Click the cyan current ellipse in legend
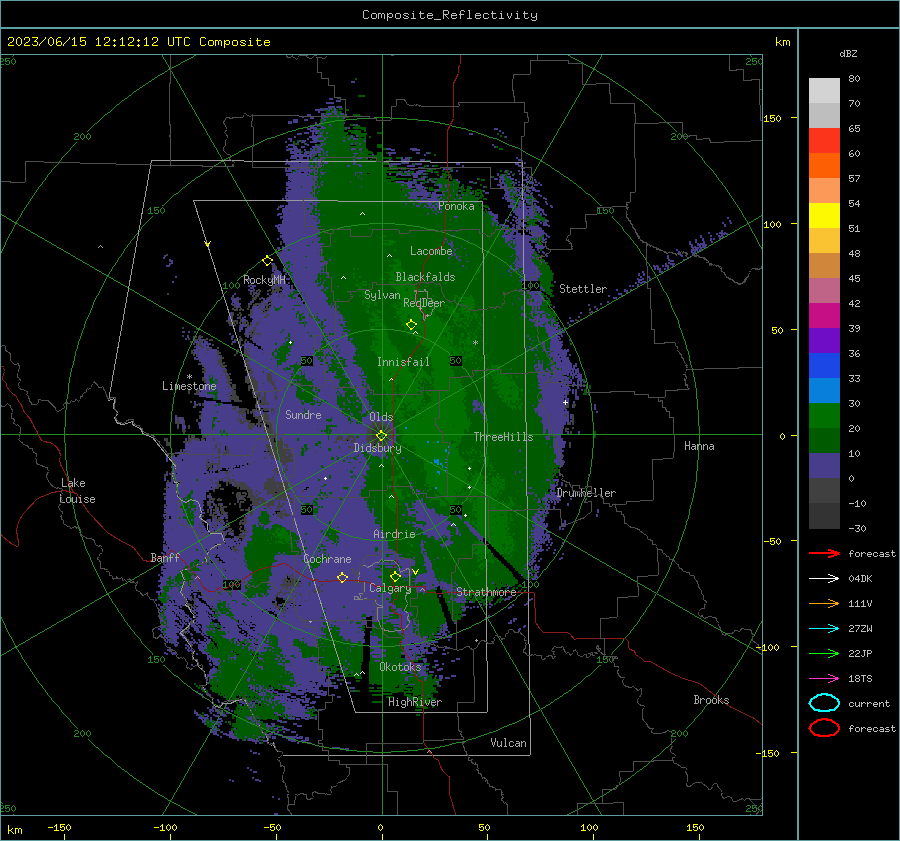The image size is (900, 841). [x=824, y=703]
